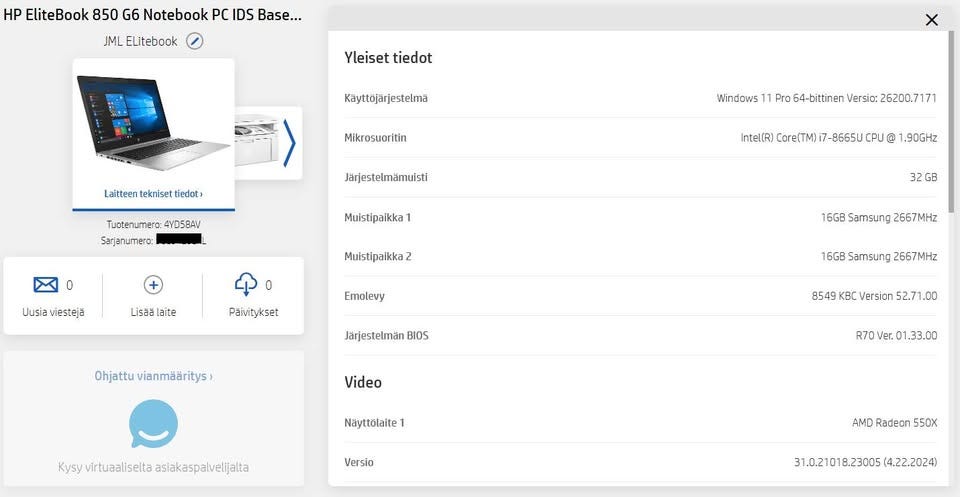This screenshot has width=960, height=497.
Task: Open the "Ohjattu vianmääritys" link
Action: coord(153,376)
